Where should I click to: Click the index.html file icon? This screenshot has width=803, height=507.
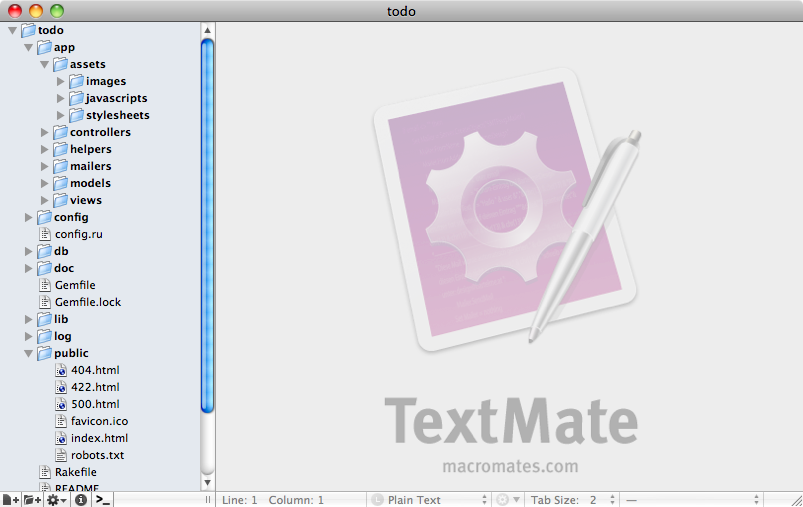[61, 438]
